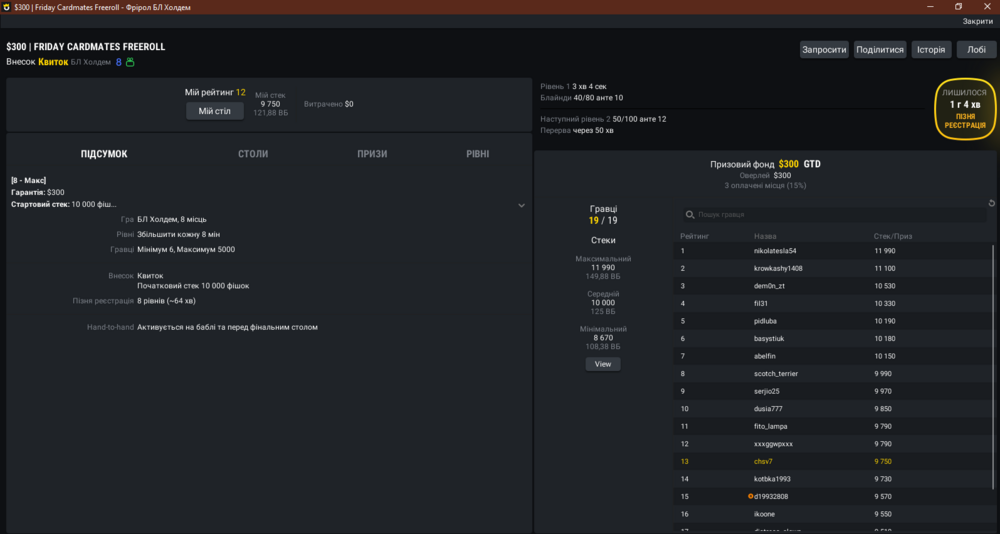Click the View stacks button
The height and width of the screenshot is (534, 1000).
click(x=603, y=364)
